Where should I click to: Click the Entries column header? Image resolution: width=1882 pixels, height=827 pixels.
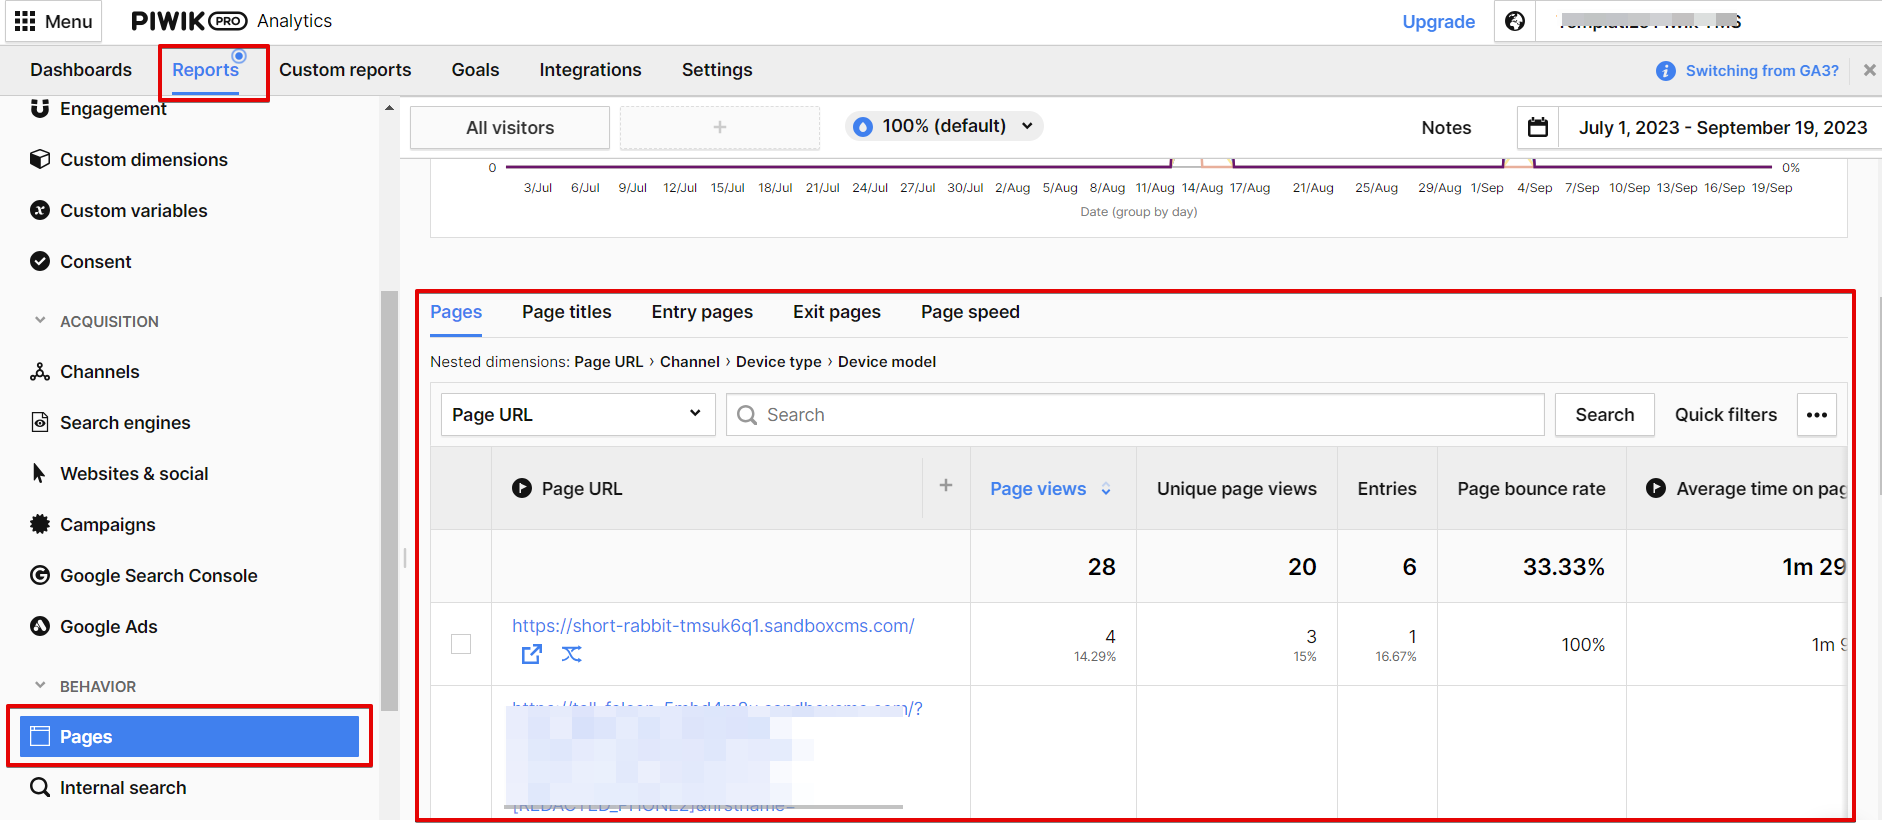[x=1387, y=489]
